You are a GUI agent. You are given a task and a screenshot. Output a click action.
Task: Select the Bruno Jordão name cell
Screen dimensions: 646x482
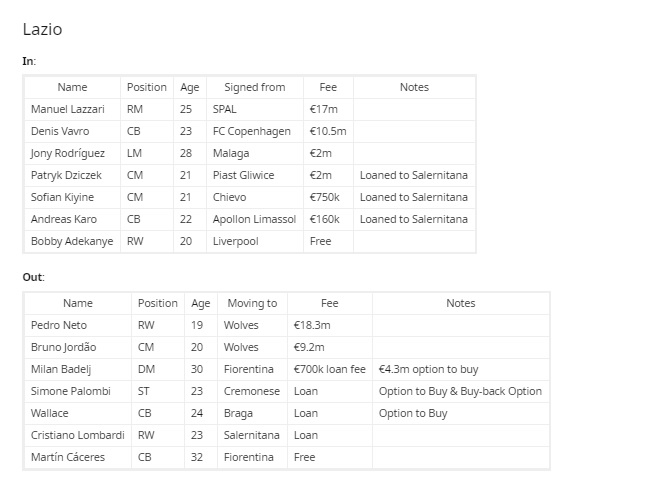pyautogui.click(x=78, y=347)
